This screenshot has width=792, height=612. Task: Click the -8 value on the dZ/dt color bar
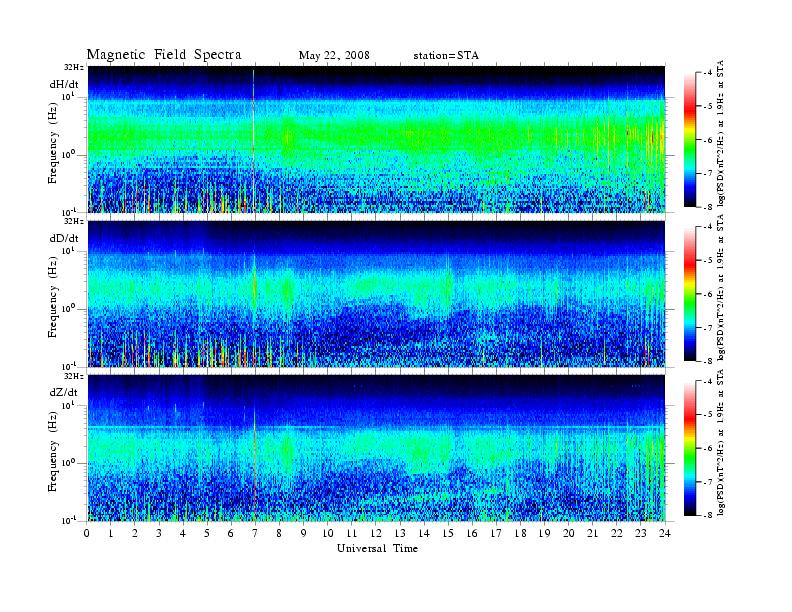(708, 515)
